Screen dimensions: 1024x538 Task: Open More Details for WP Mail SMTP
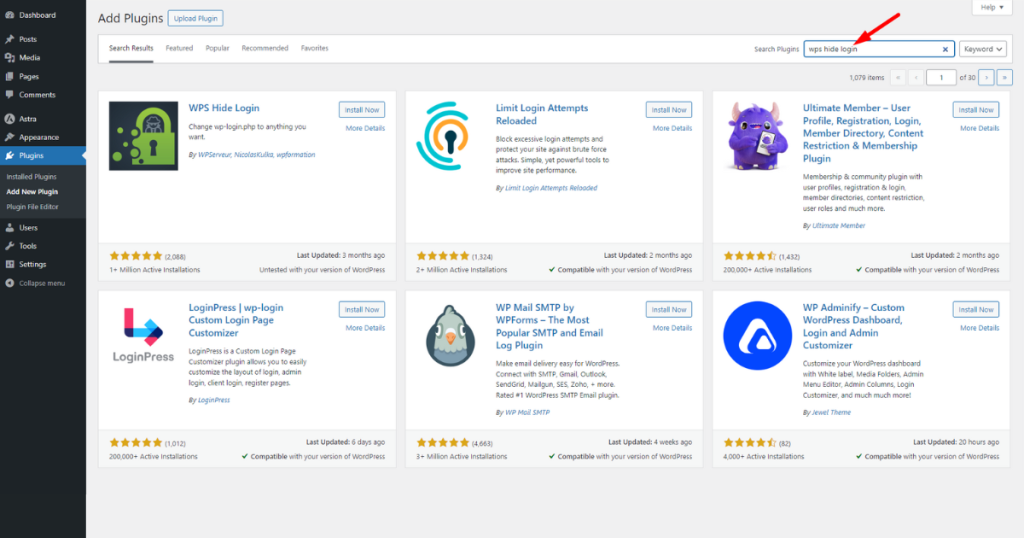[672, 328]
